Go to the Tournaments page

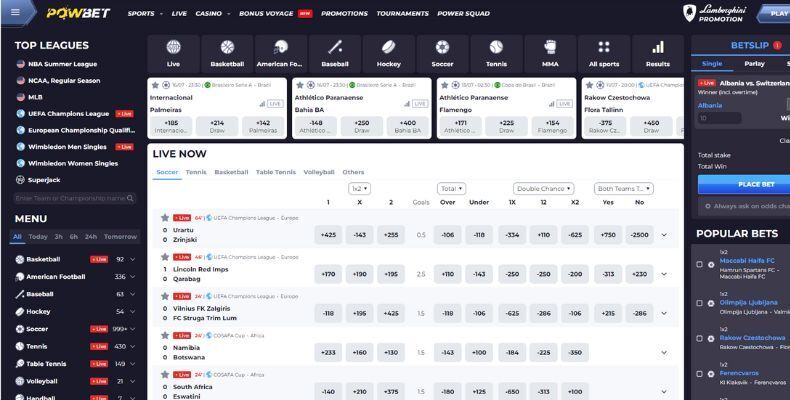tap(403, 14)
